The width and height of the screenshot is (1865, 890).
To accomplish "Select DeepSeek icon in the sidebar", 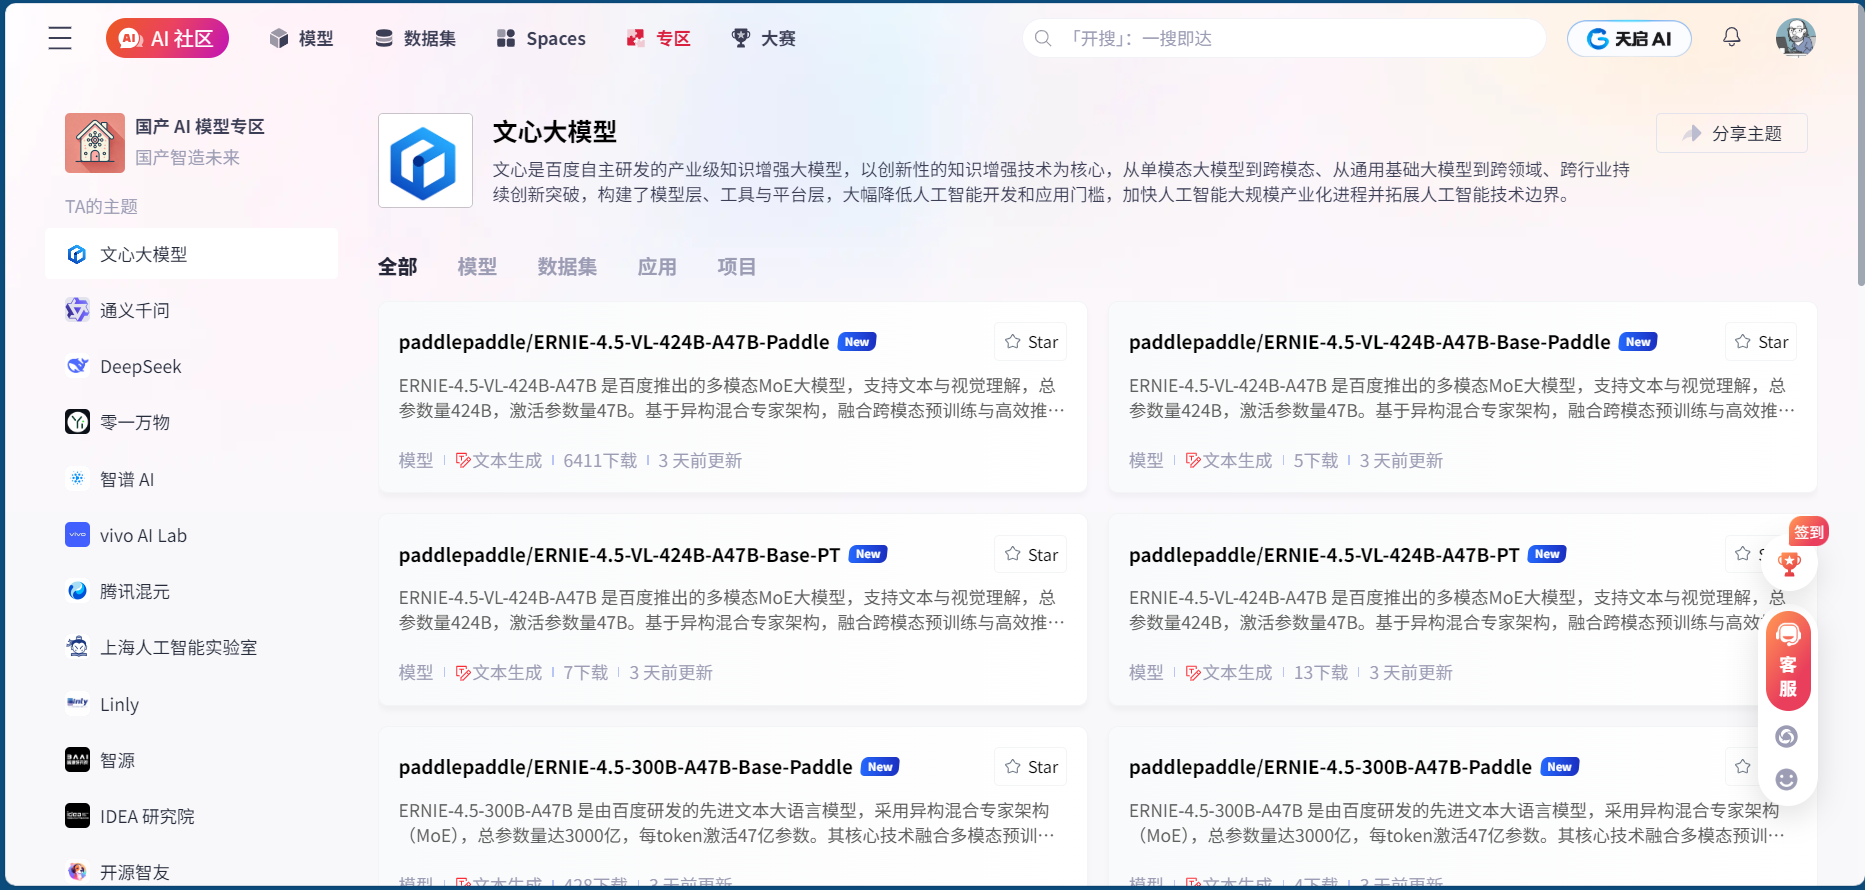I will pyautogui.click(x=77, y=366).
